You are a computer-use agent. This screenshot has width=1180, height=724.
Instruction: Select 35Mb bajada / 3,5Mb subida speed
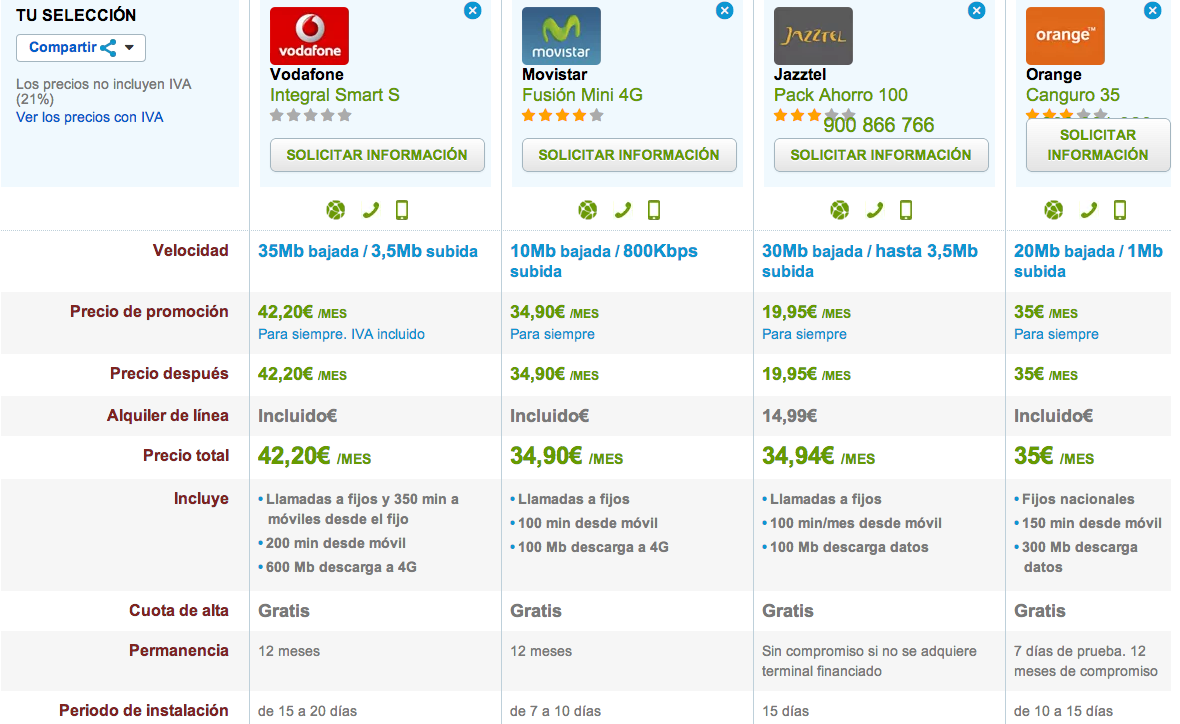coord(368,251)
